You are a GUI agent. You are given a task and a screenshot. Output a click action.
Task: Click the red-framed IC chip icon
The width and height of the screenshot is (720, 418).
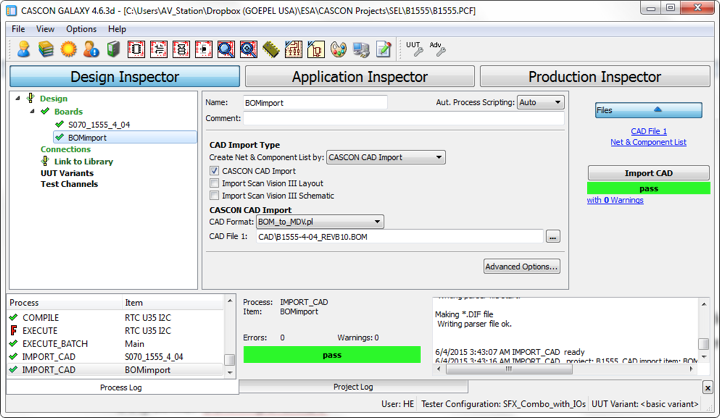136,49
